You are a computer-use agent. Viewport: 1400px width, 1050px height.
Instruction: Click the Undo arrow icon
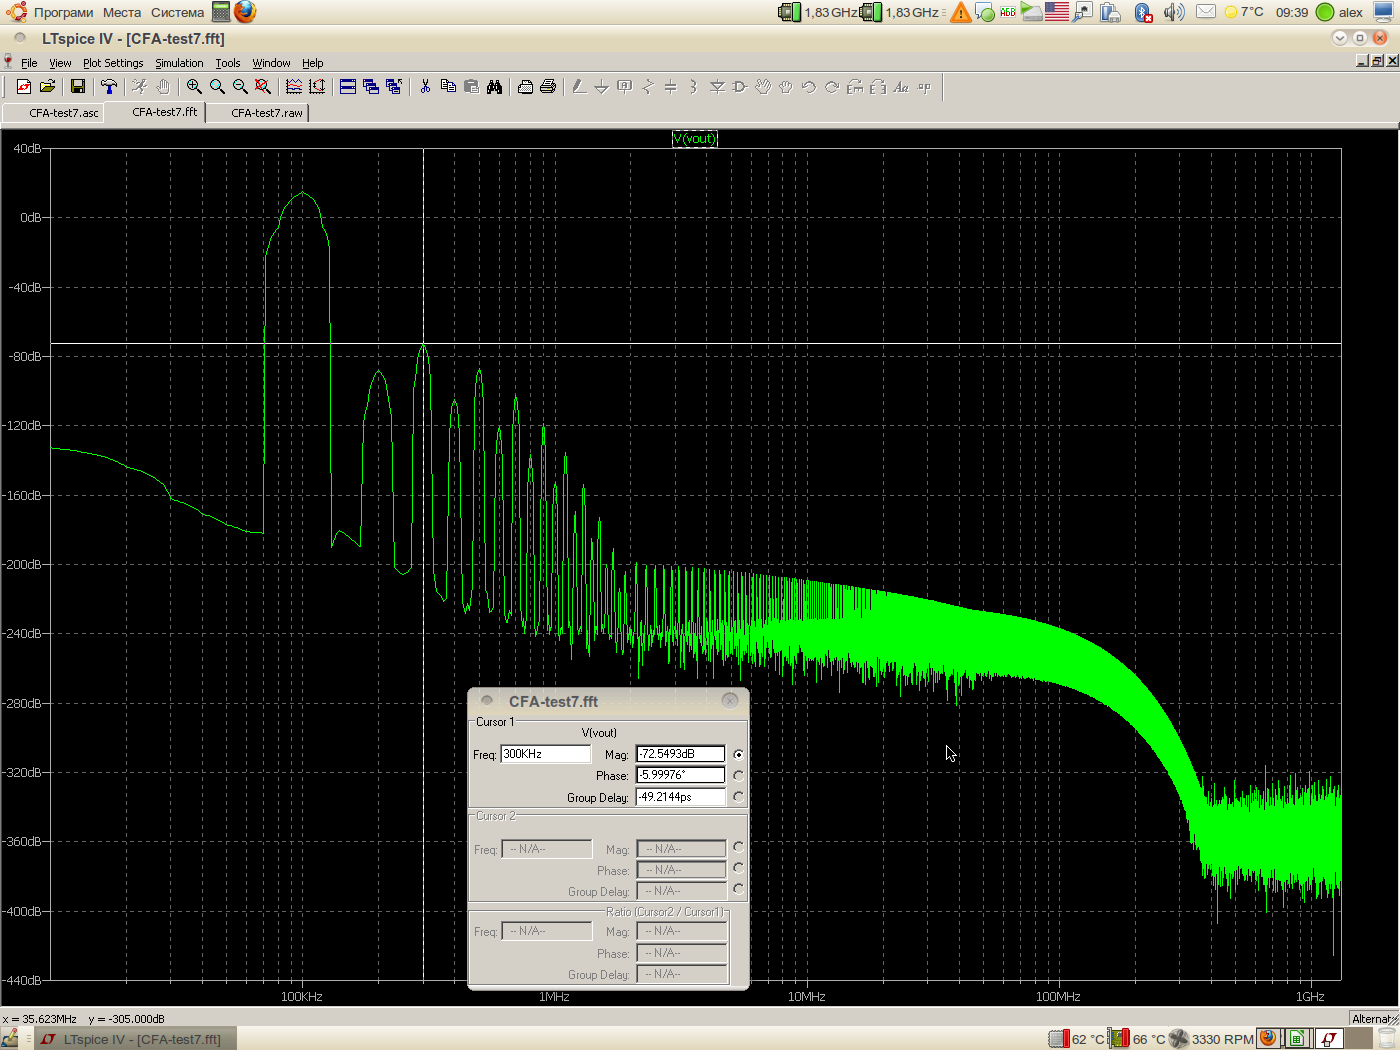[x=809, y=87]
